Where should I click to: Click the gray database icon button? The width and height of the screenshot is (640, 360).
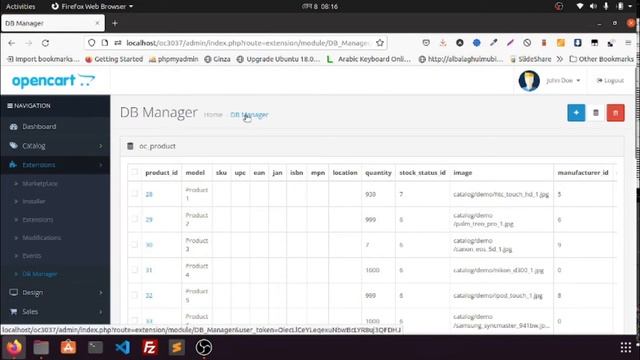tap(596, 113)
